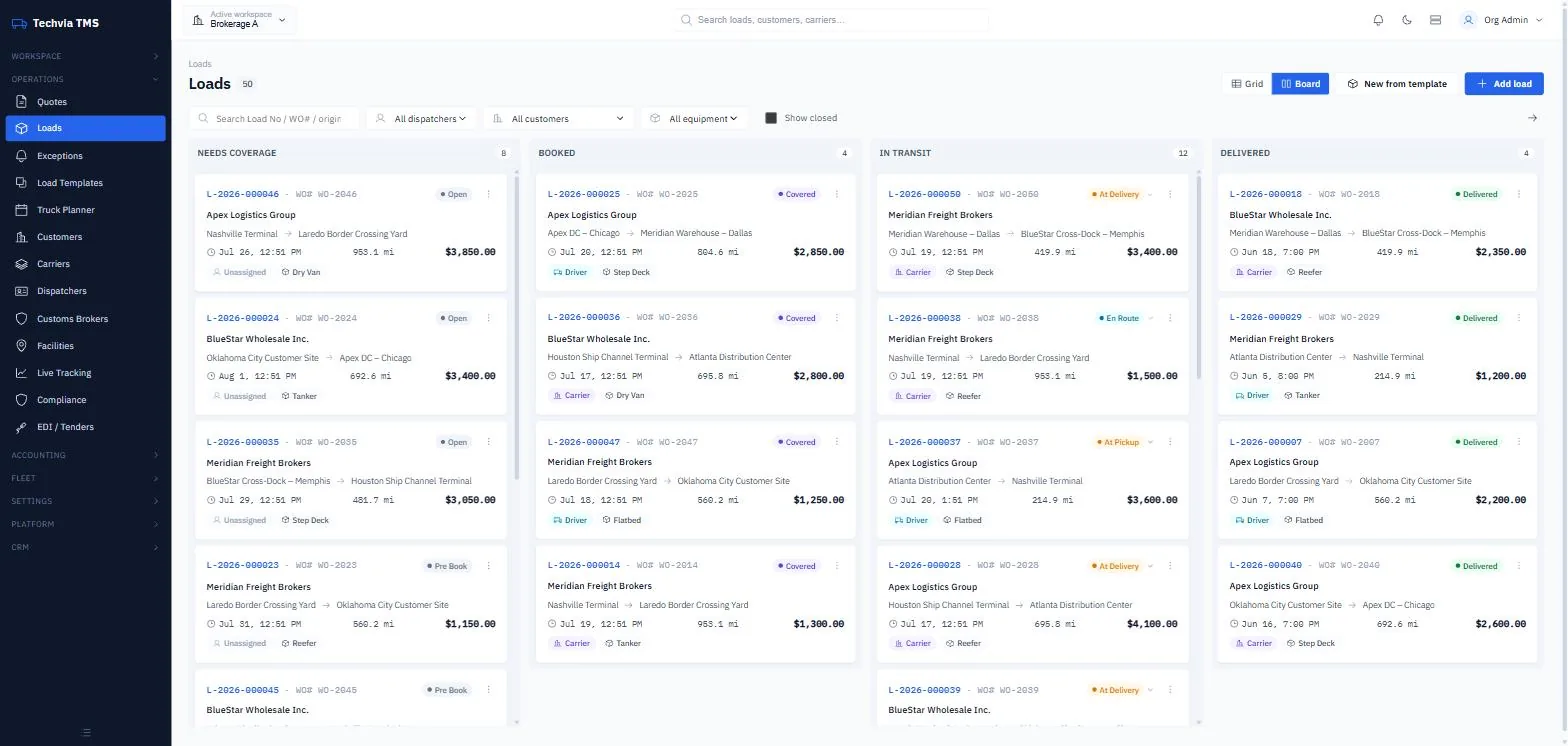
Task: Open Customs Brokers in the sidebar
Action: click(85, 319)
